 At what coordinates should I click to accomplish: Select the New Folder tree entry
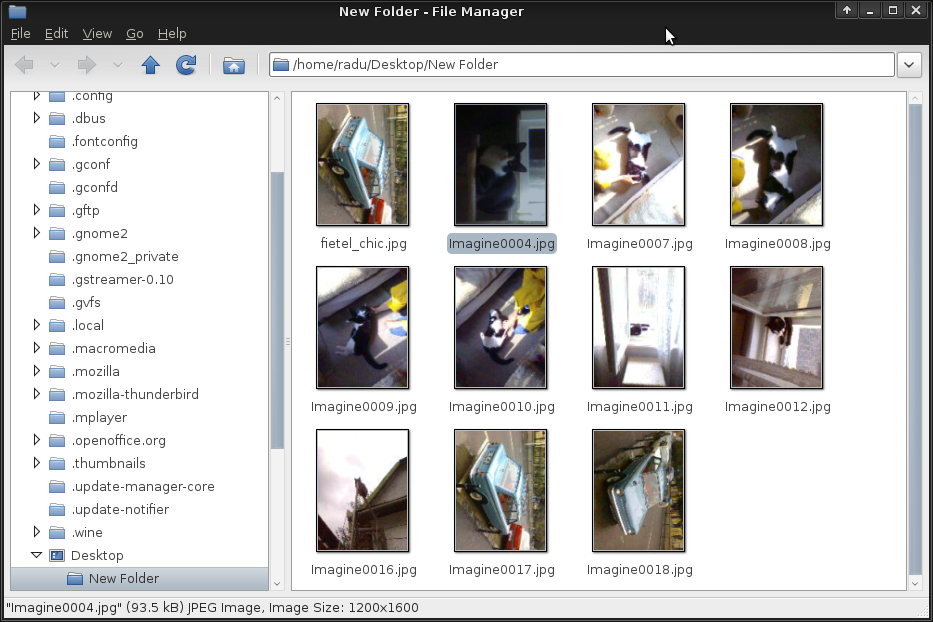(123, 579)
